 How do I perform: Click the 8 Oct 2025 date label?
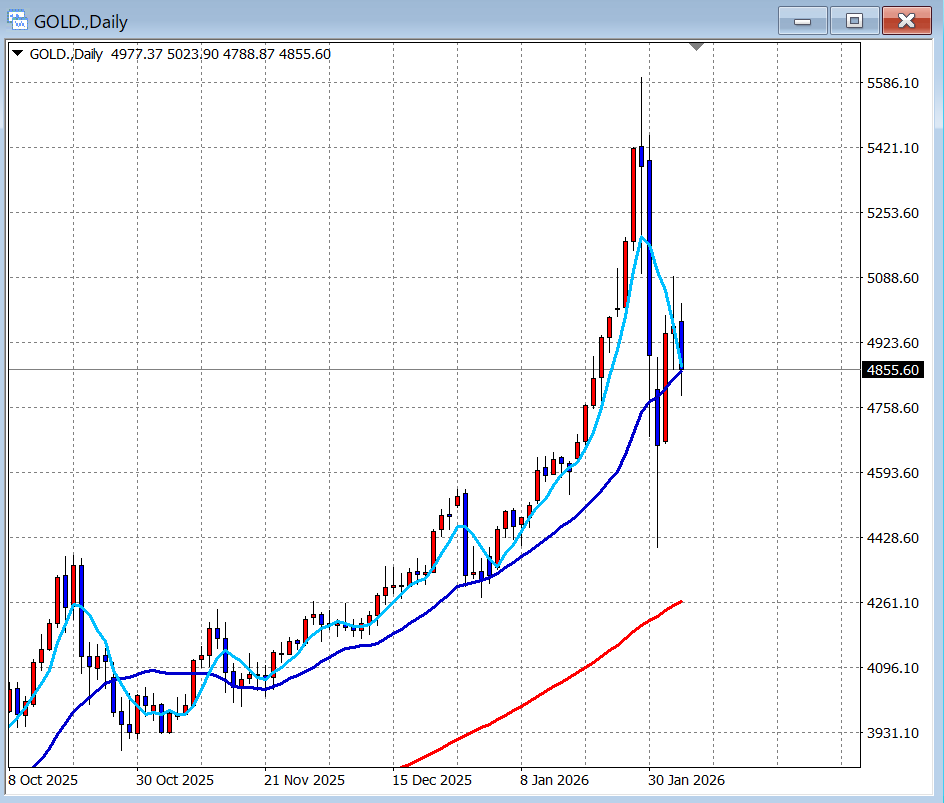(x=43, y=779)
